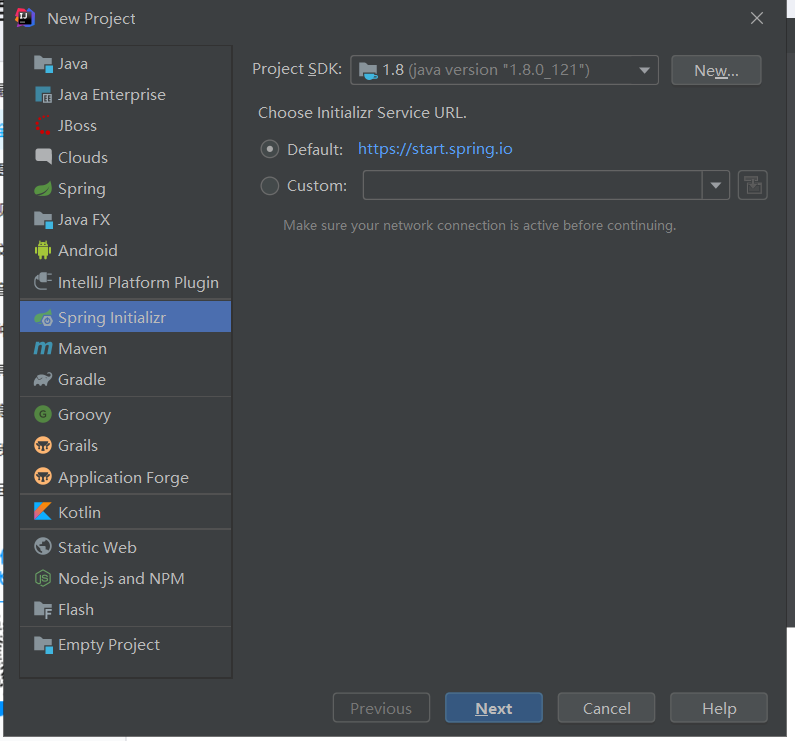Click the Gradle elephant icon
Image resolution: width=795 pixels, height=741 pixels.
pos(43,379)
